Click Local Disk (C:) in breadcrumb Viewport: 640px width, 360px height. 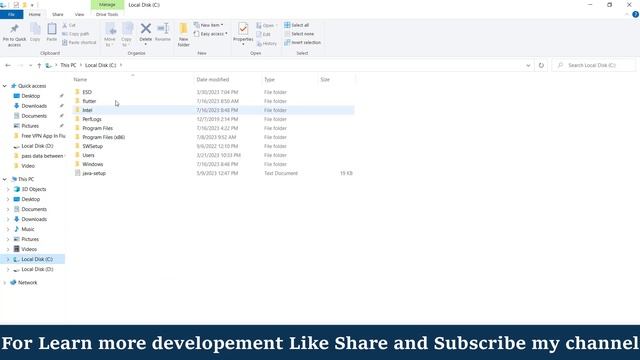(100, 65)
